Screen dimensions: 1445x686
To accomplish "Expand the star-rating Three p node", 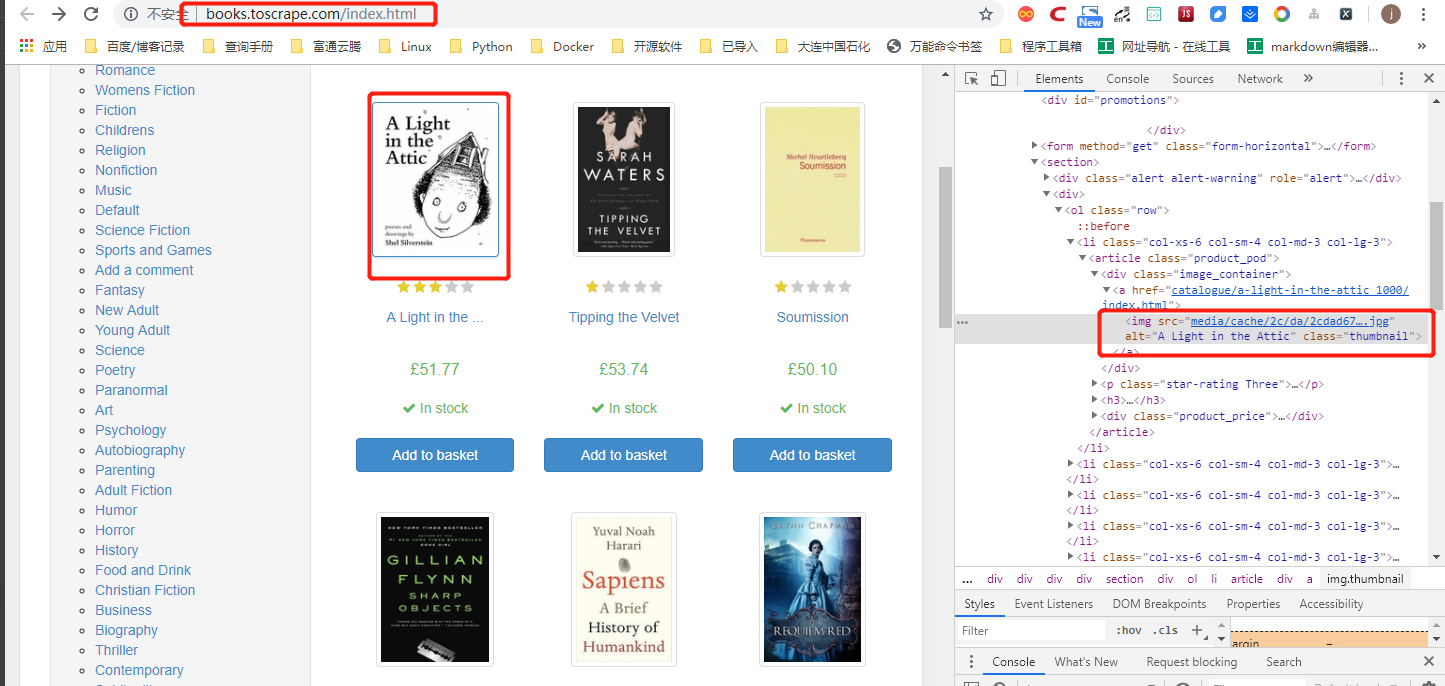I will coord(1095,384).
